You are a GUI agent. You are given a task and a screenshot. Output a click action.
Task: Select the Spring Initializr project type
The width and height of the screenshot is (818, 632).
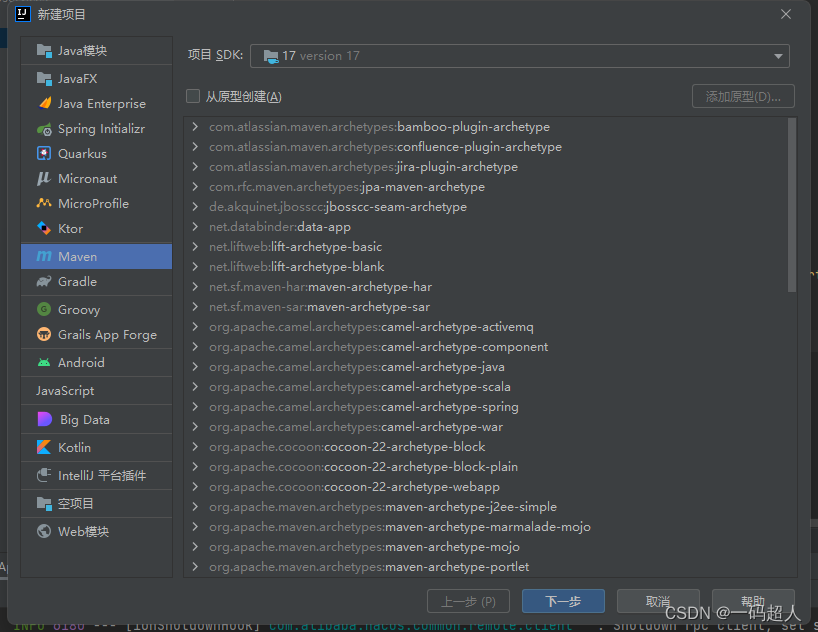point(97,129)
